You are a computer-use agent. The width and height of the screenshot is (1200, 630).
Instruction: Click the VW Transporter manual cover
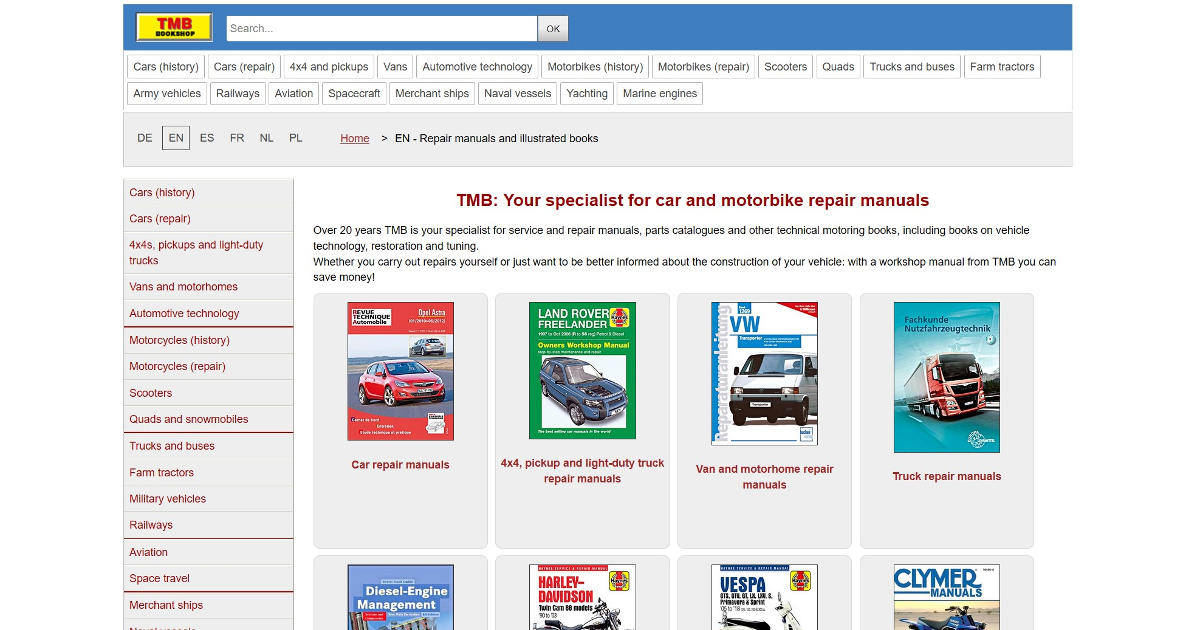pos(764,374)
